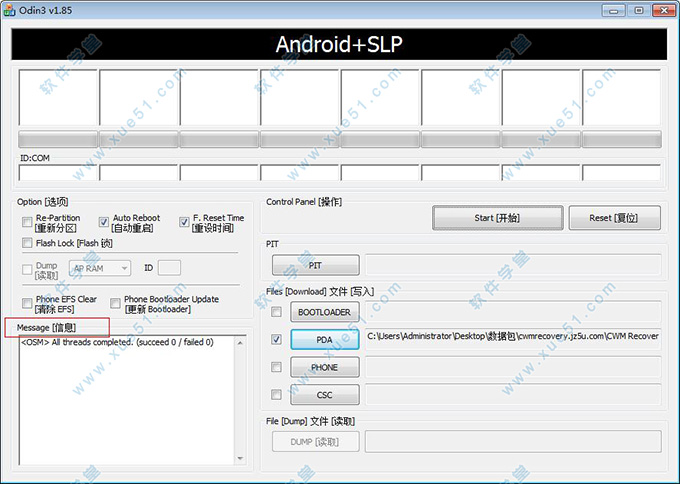The image size is (680, 484).
Task: Uncheck F. Reset Time option
Action: coord(184,220)
